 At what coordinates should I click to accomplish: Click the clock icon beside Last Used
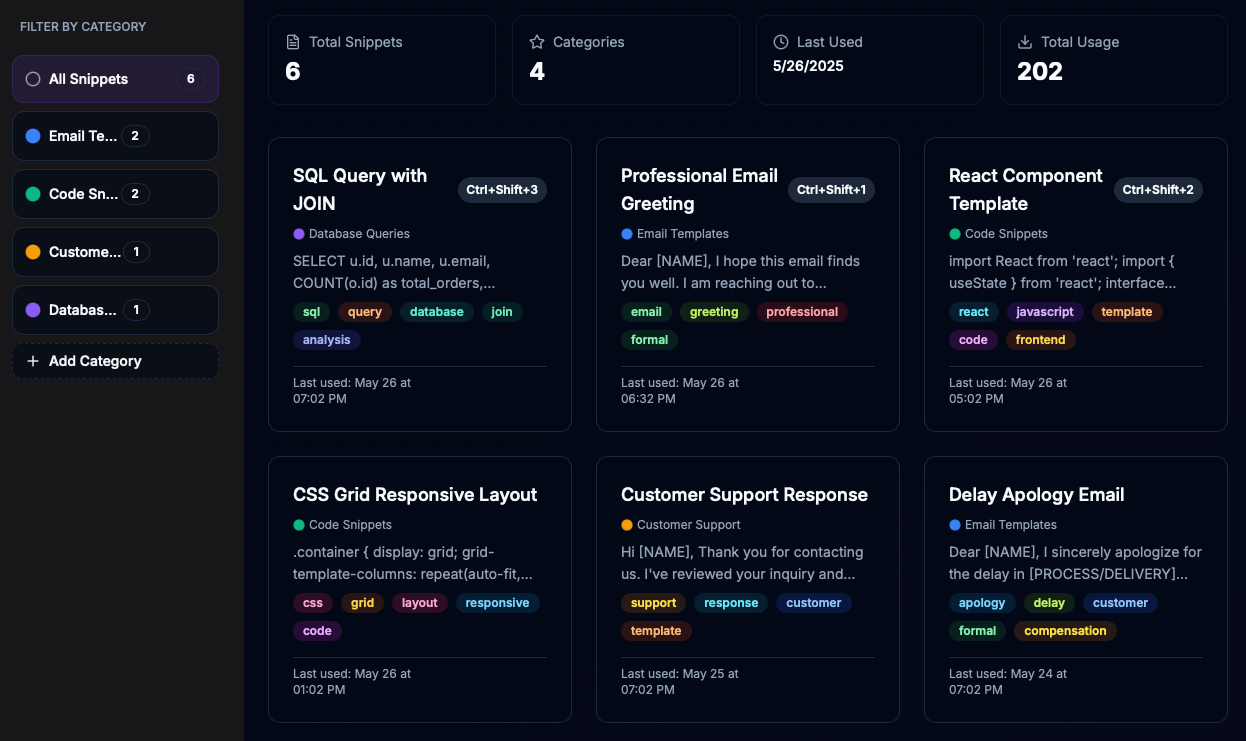tap(780, 42)
